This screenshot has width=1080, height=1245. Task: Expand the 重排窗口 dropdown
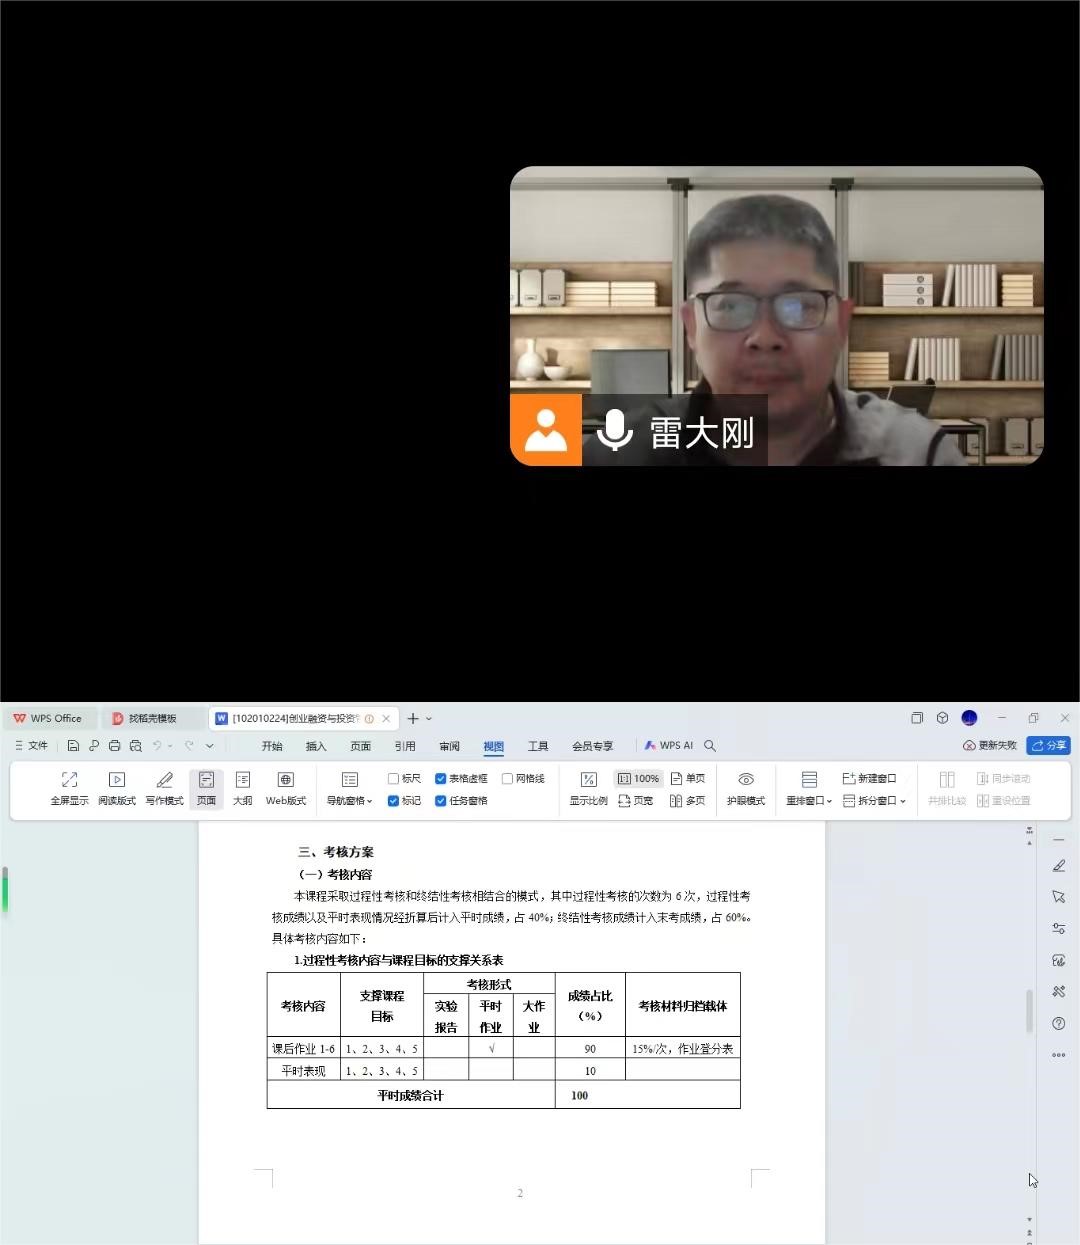(x=809, y=801)
